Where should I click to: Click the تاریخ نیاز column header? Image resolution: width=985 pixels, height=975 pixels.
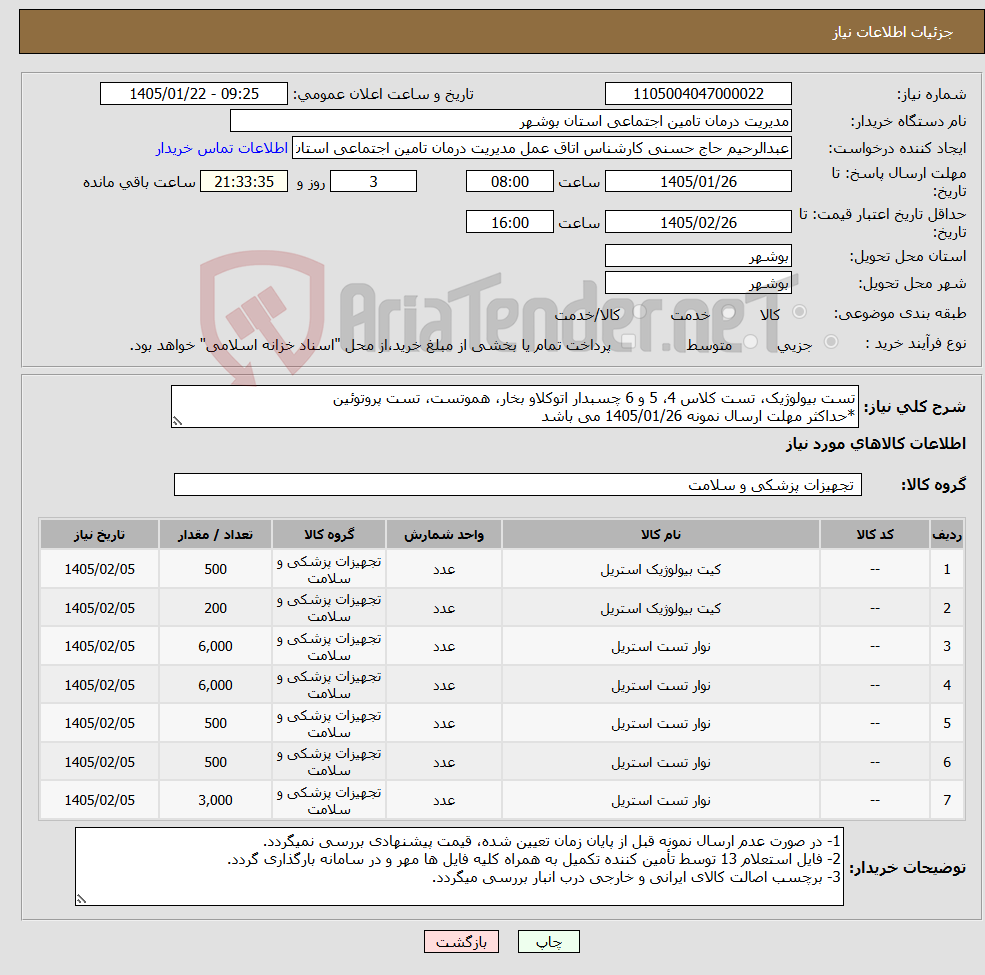click(x=99, y=535)
